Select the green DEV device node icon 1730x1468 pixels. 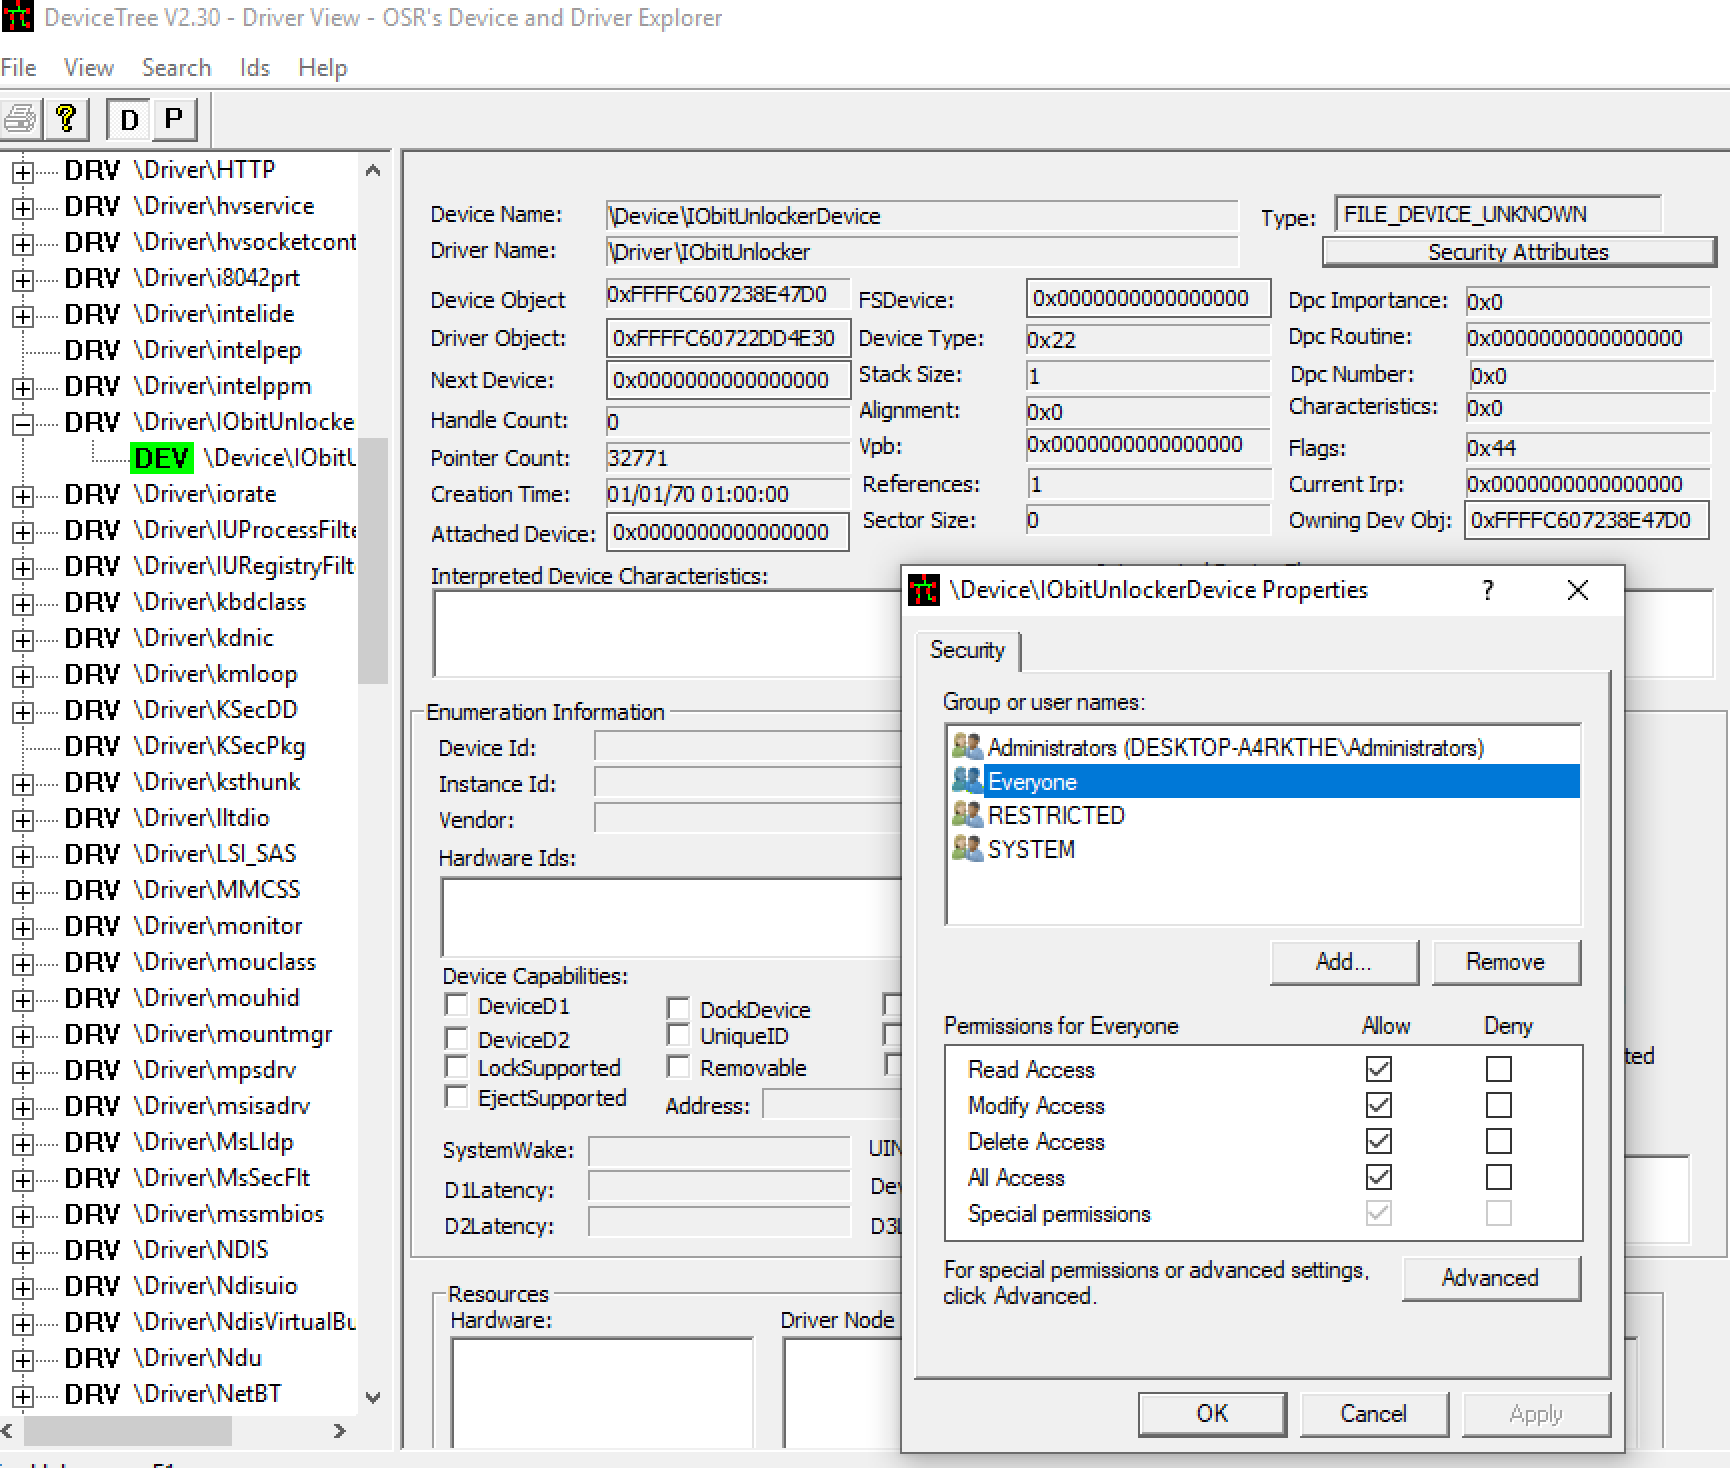point(161,458)
